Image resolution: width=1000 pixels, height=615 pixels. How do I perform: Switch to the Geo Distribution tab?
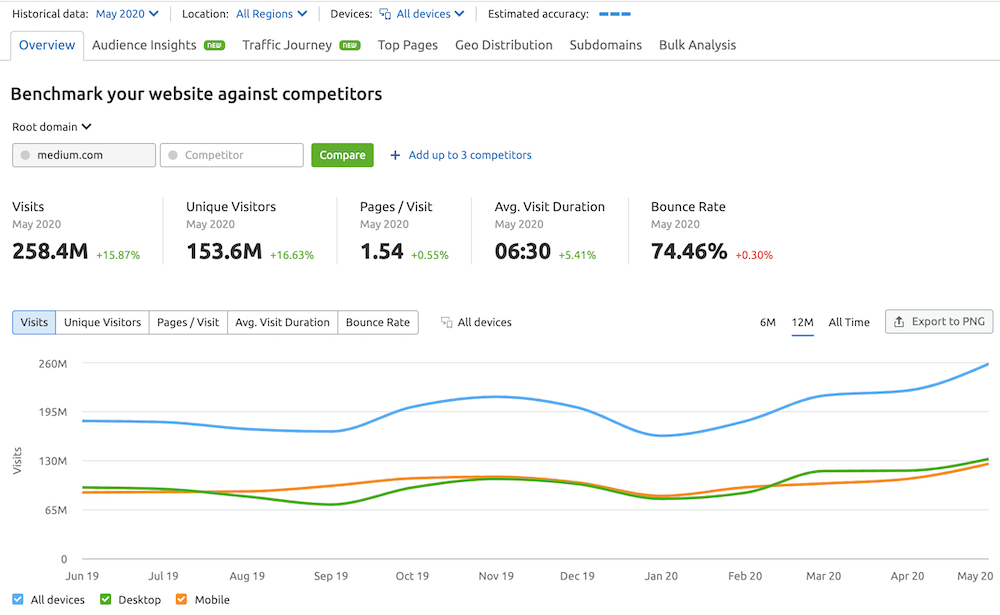coord(503,44)
